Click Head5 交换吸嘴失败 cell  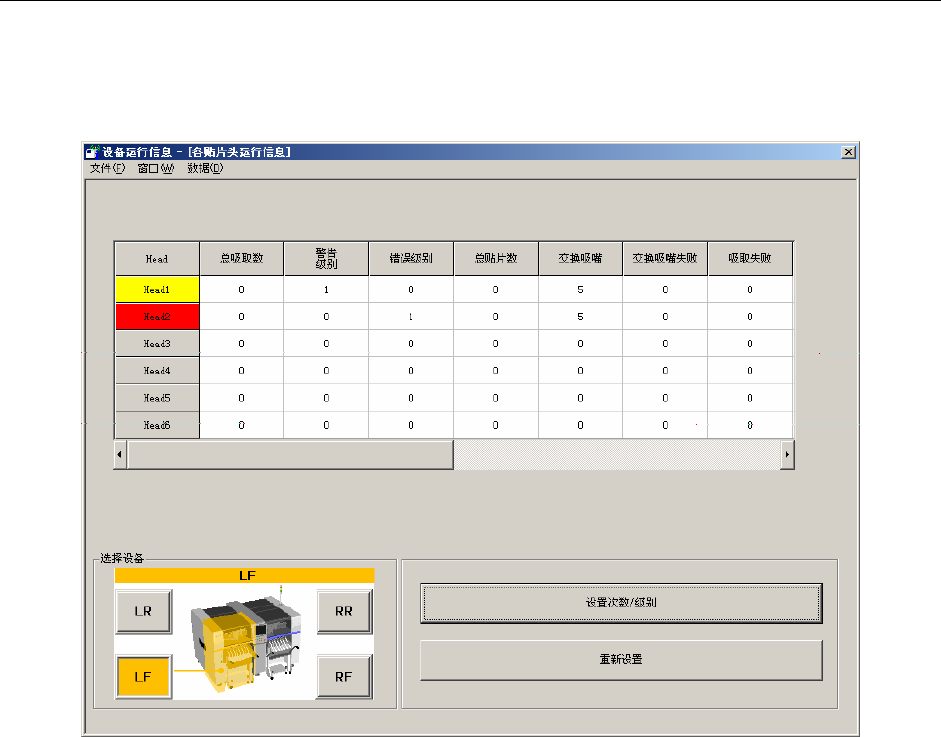point(665,398)
